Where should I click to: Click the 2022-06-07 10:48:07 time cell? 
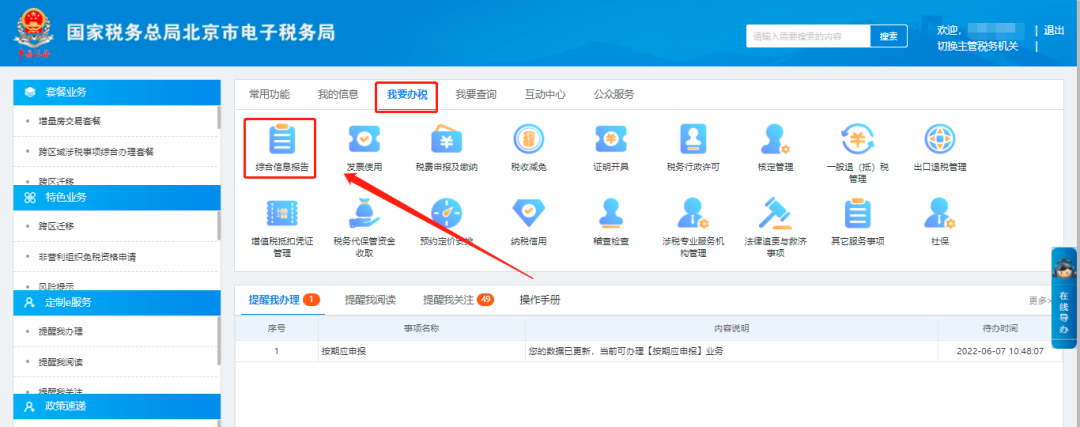click(1000, 351)
